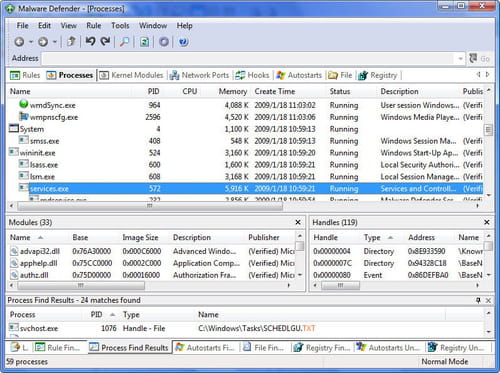Select the smss.exe process row

[x=246, y=141]
